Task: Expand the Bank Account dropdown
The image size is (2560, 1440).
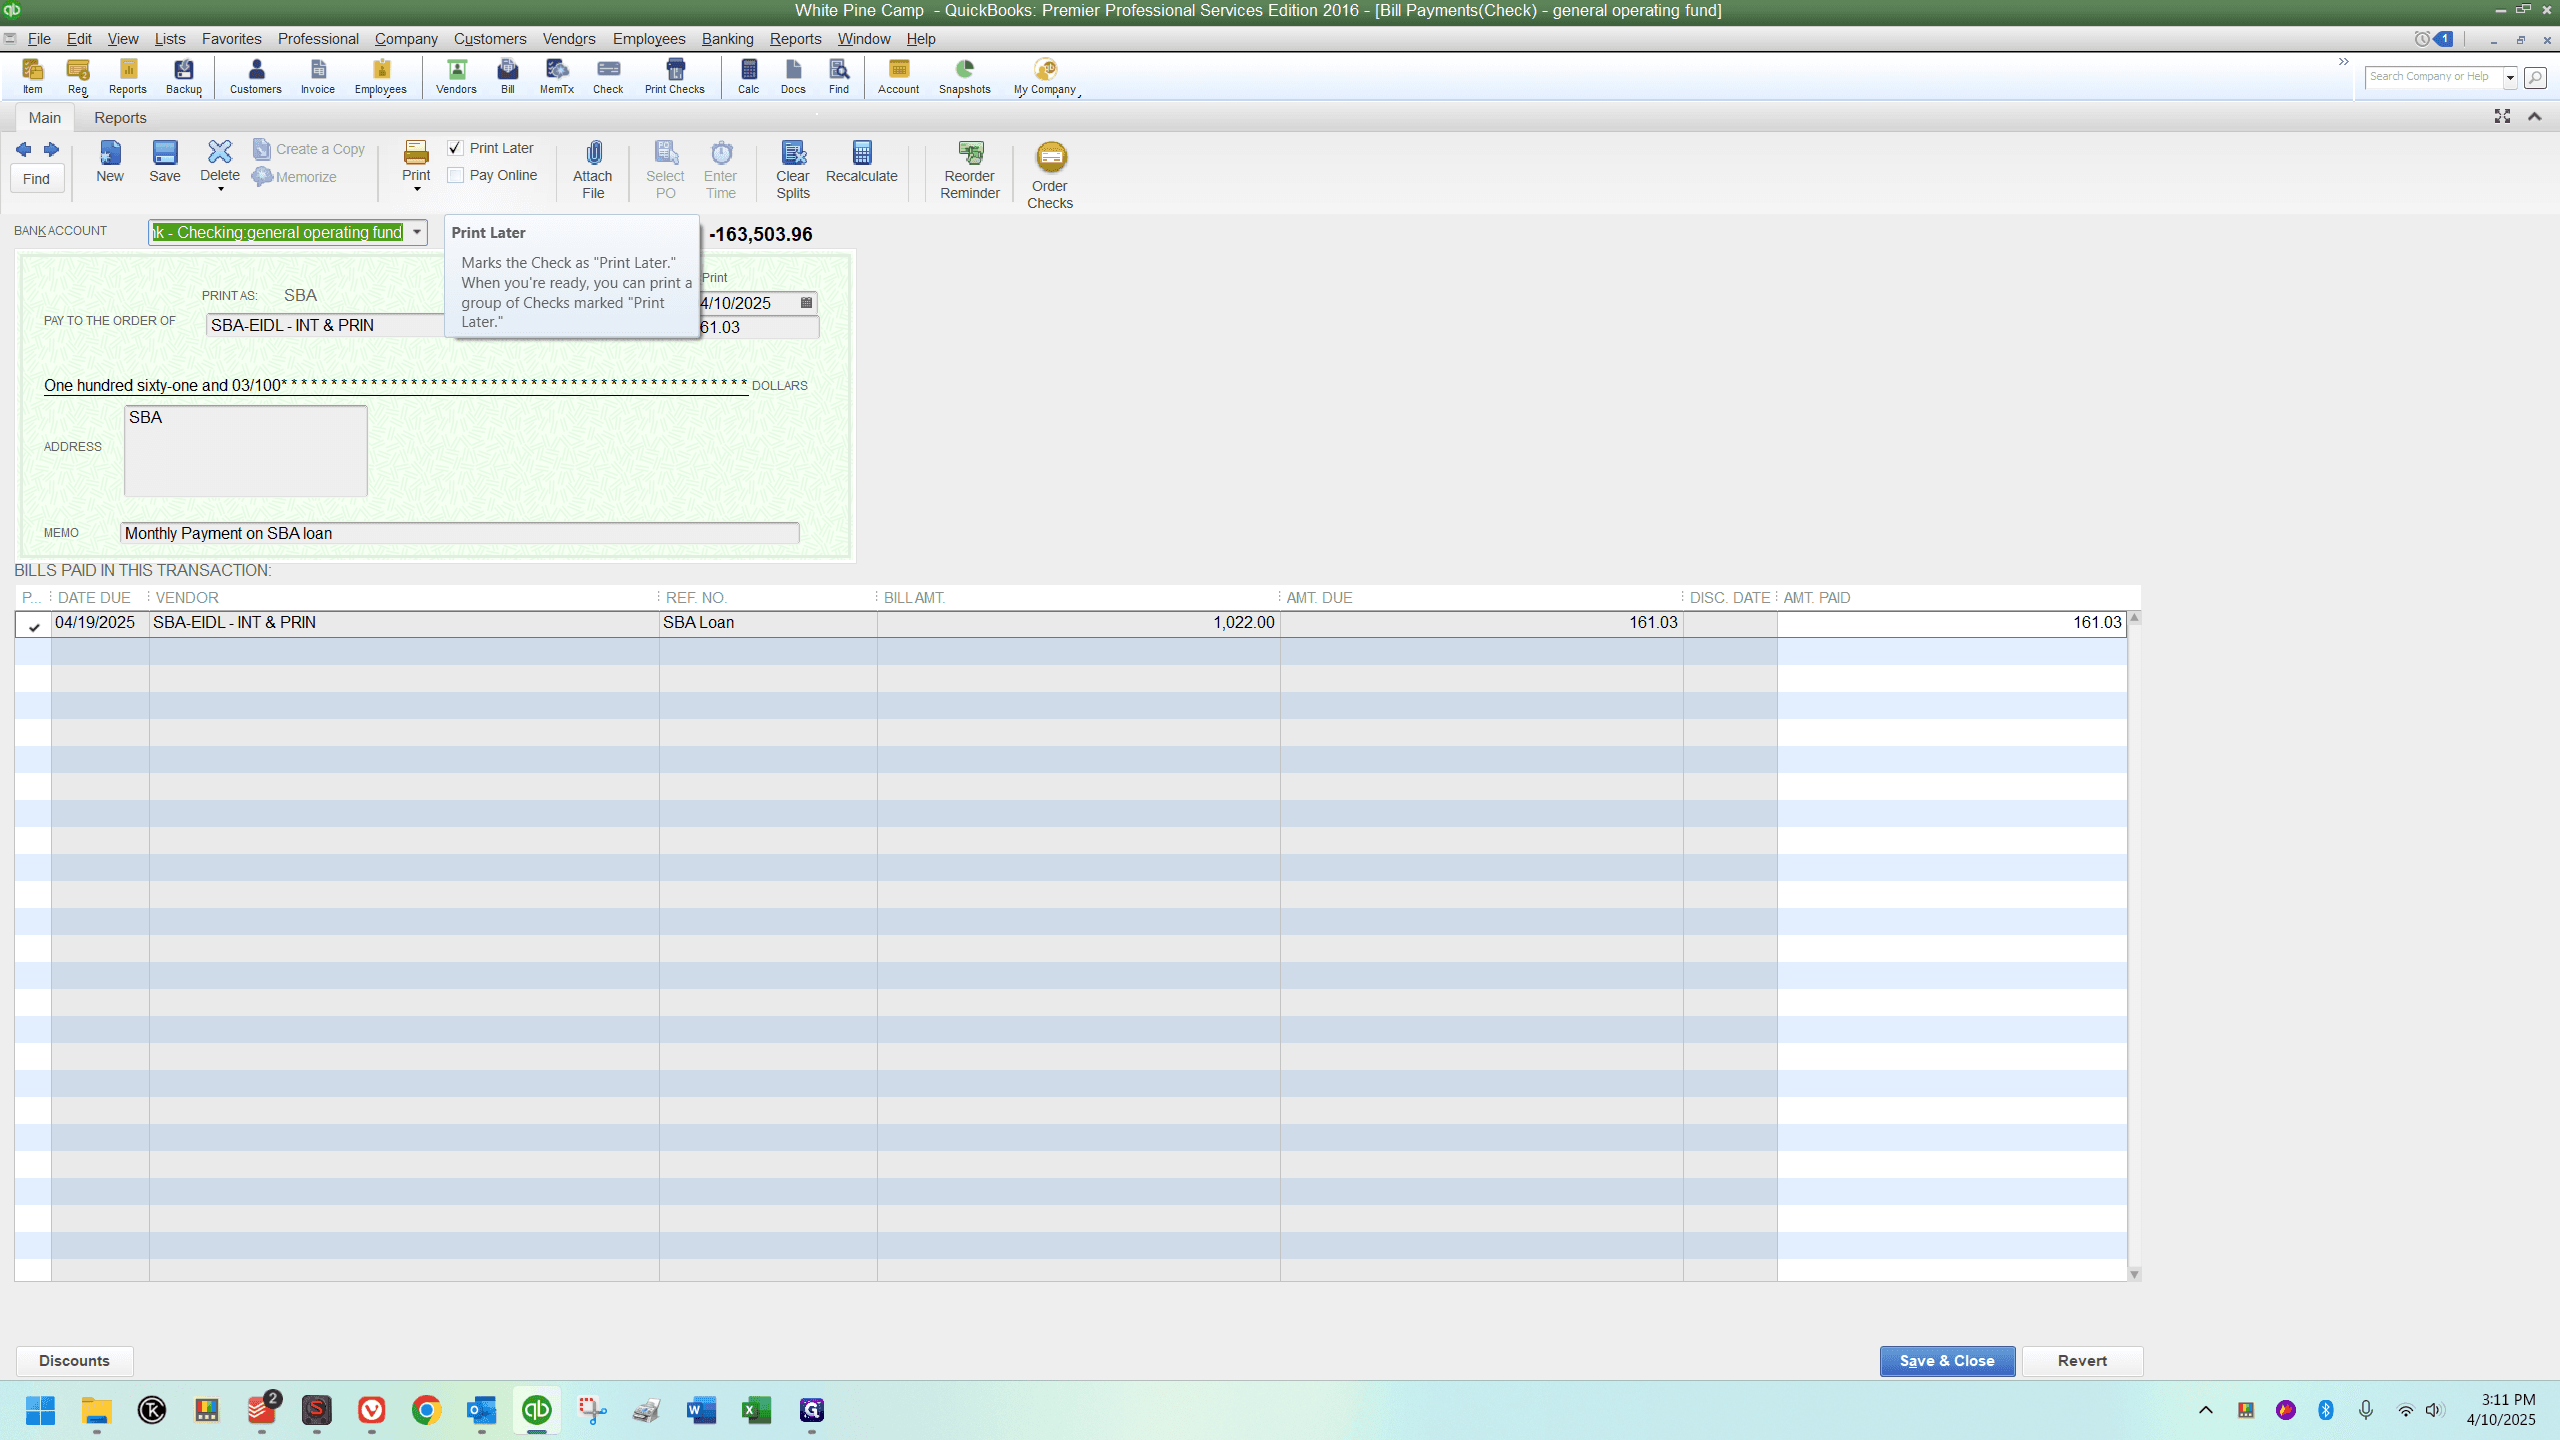Action: [x=417, y=232]
